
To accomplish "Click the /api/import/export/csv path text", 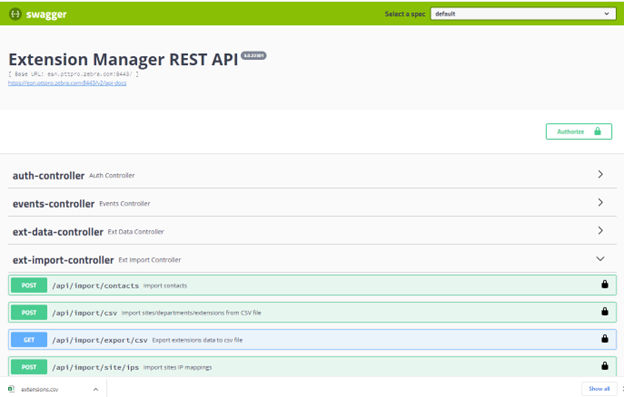I will (100, 340).
